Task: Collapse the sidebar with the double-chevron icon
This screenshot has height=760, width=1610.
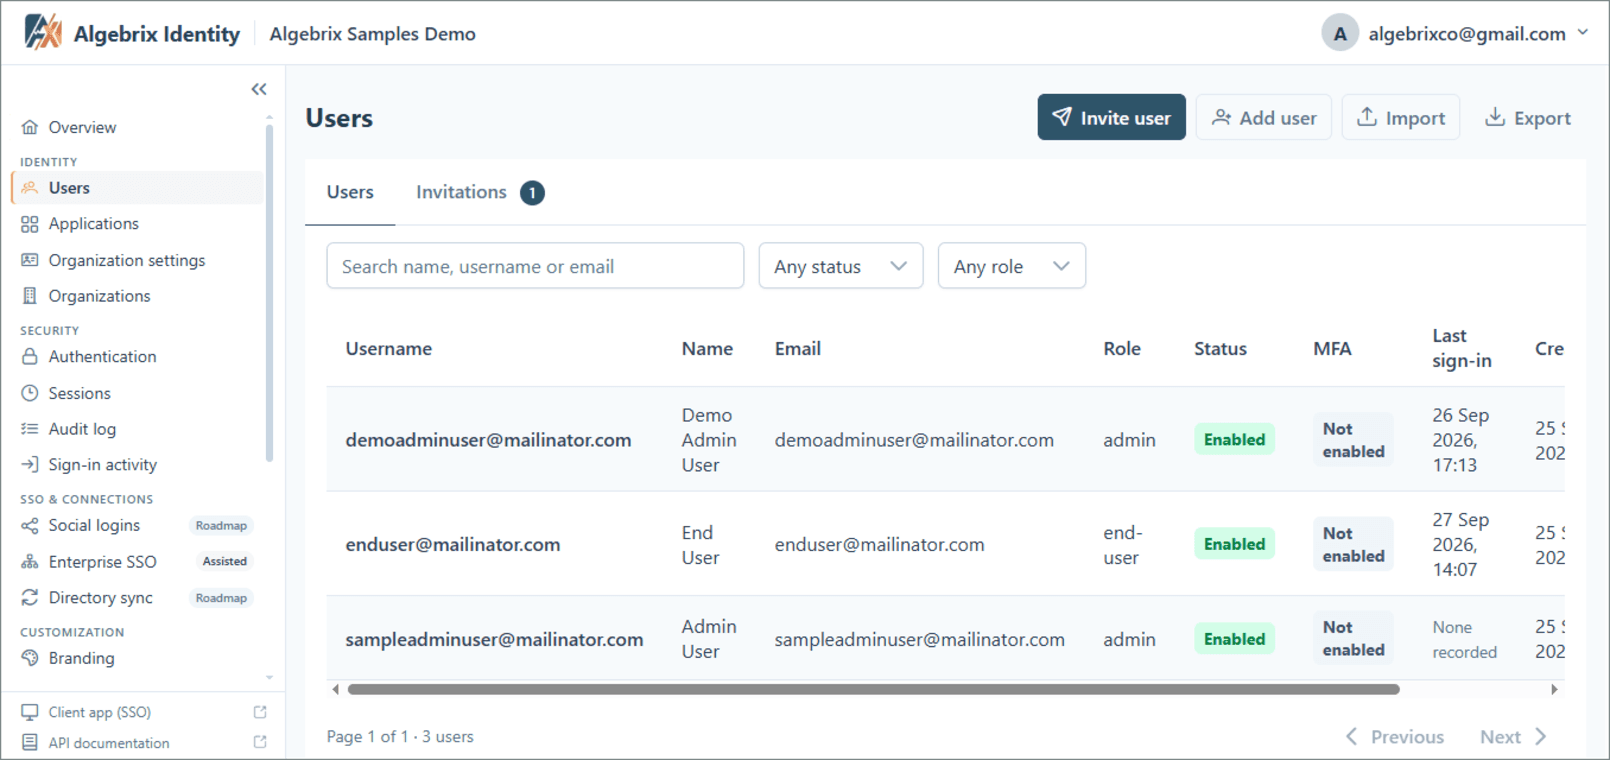Action: (259, 89)
